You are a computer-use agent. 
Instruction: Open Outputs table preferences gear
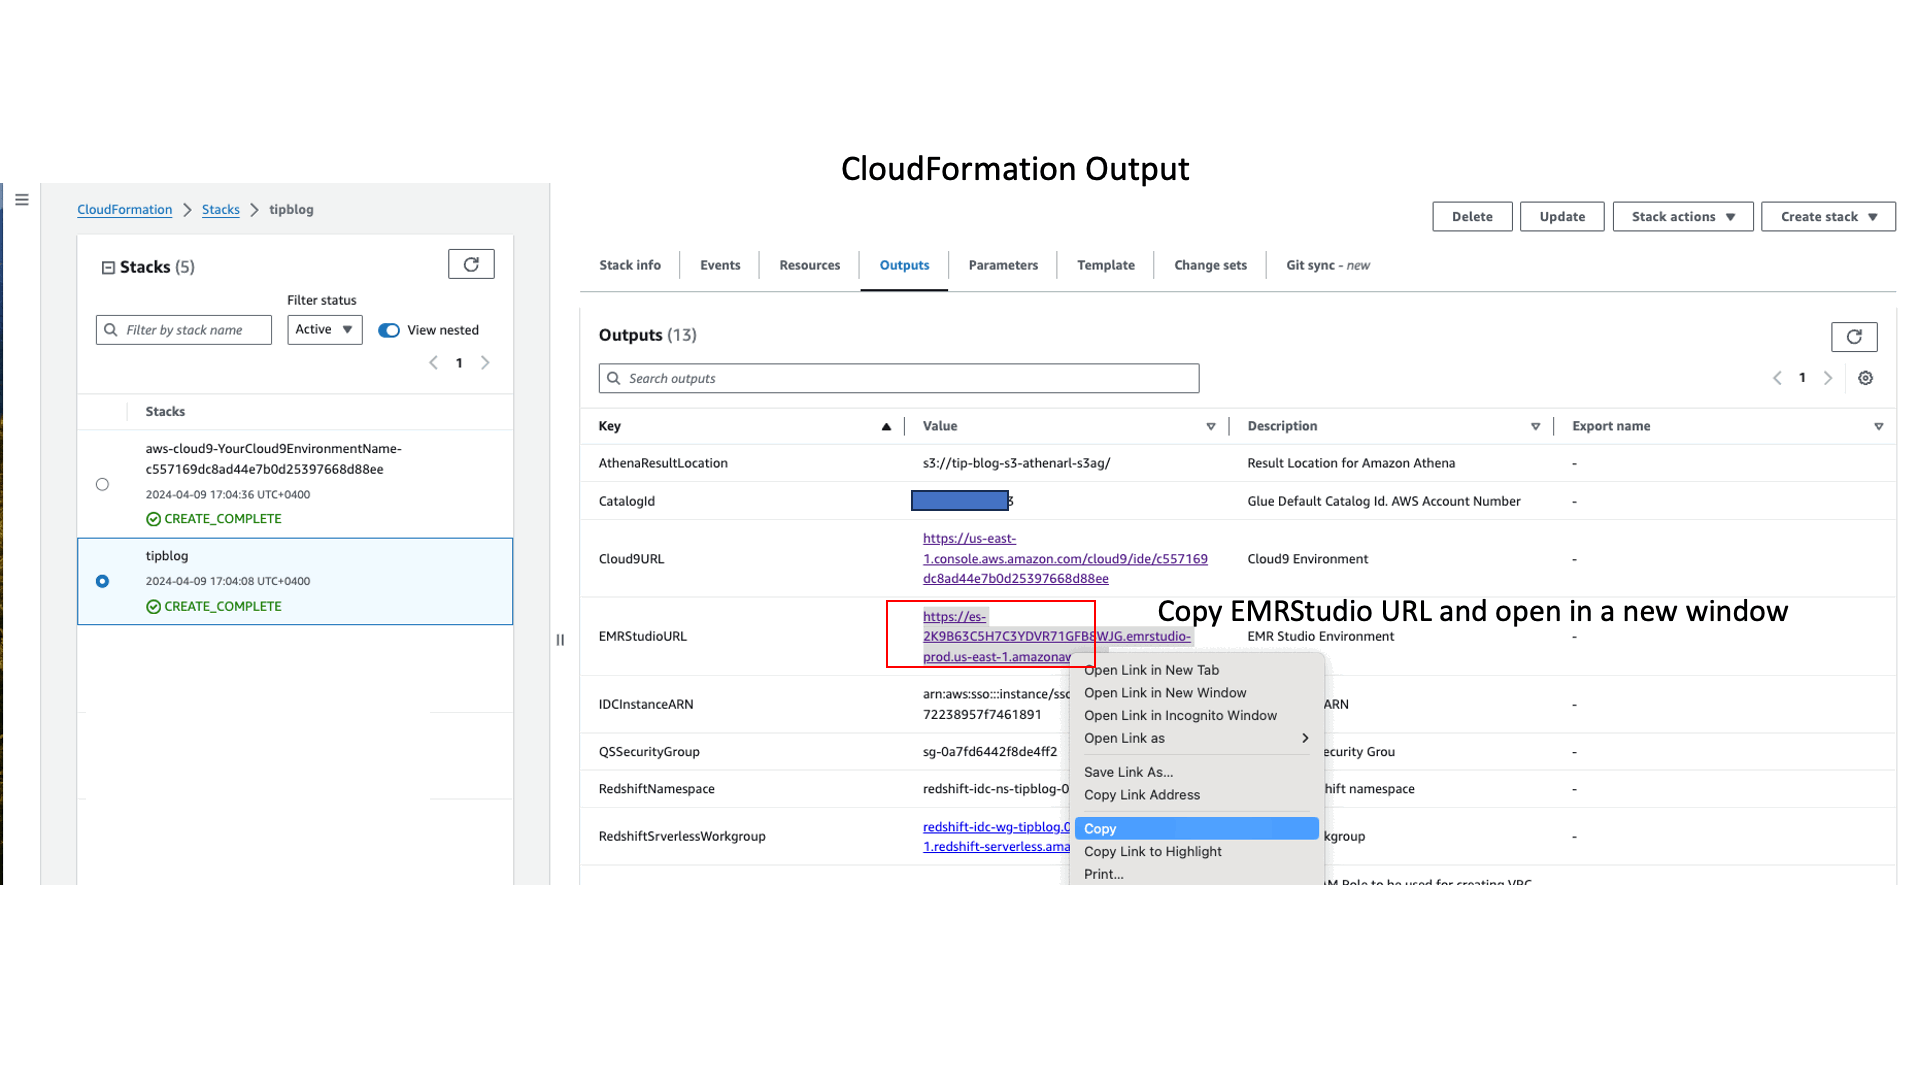[1865, 378]
